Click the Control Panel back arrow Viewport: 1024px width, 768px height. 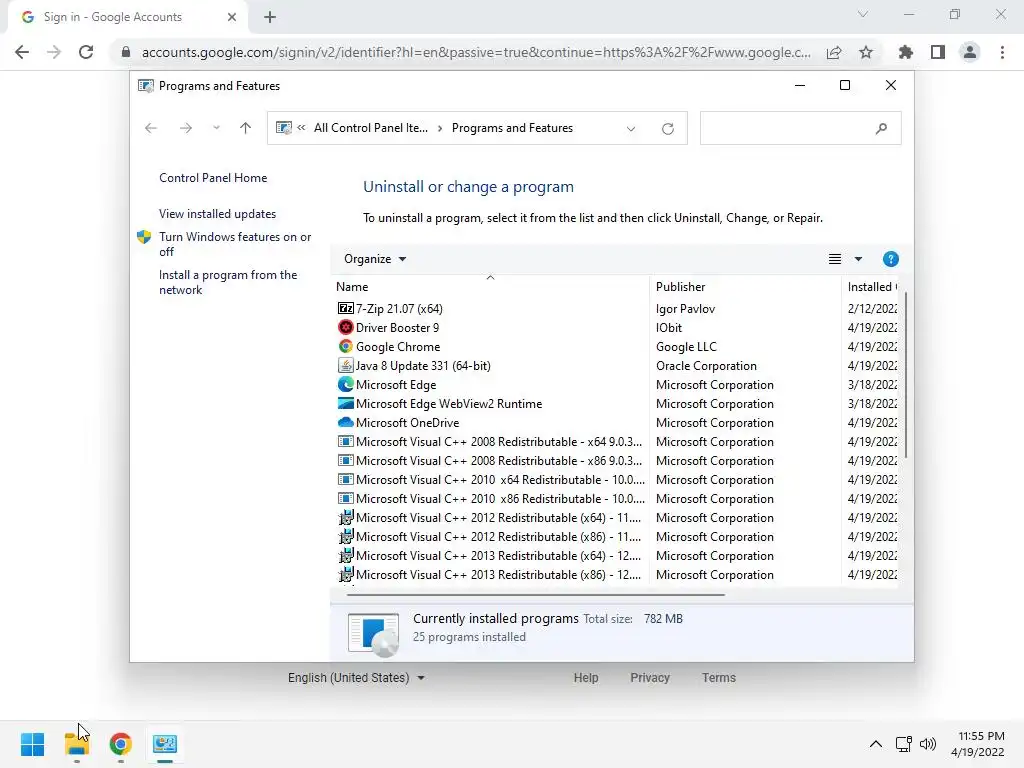[x=151, y=128]
